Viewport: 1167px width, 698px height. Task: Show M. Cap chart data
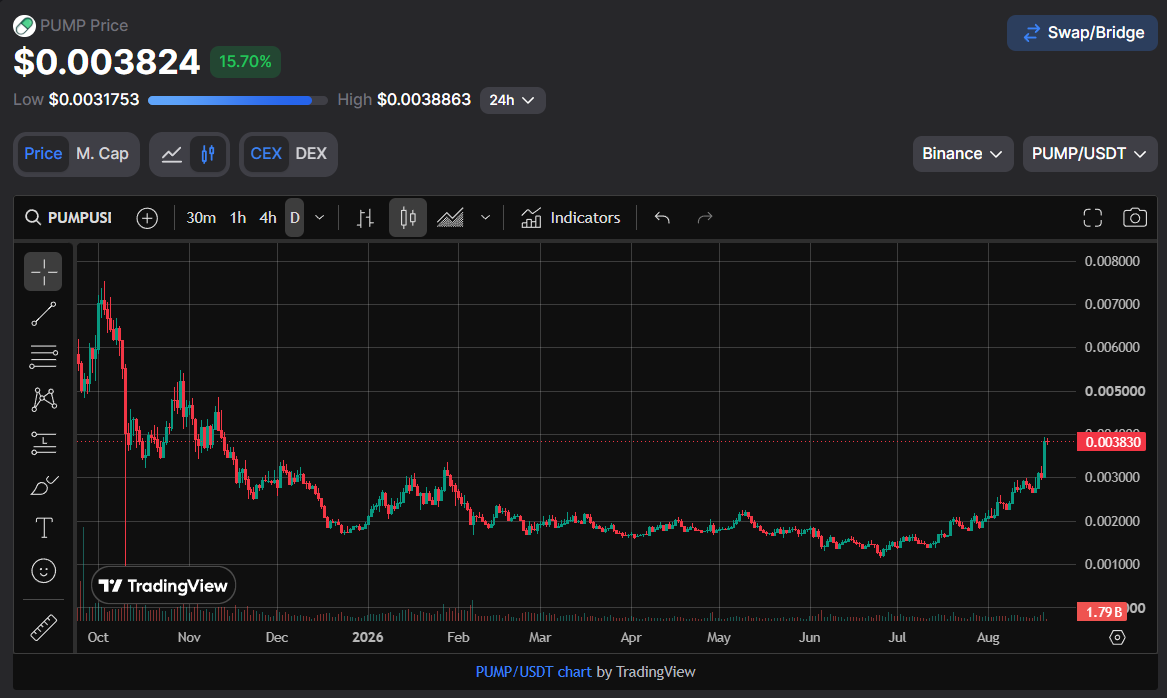[103, 154]
